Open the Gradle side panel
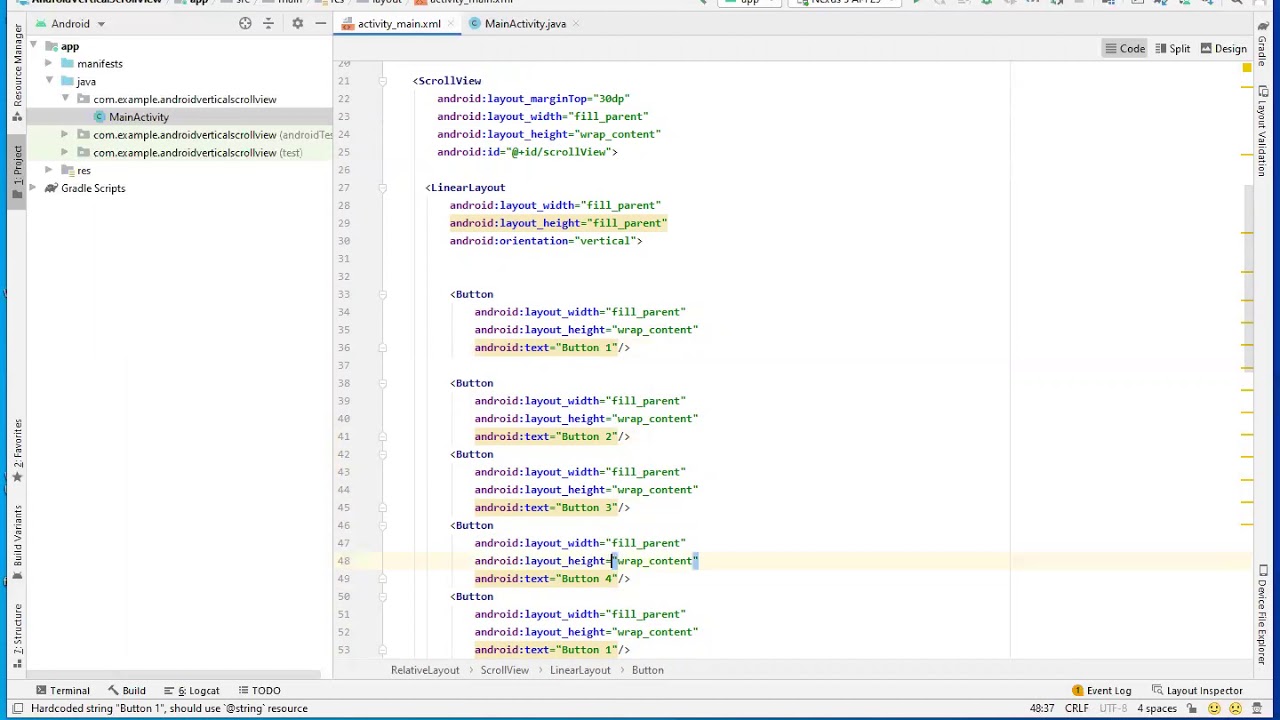This screenshot has height=720, width=1280. click(x=1262, y=44)
